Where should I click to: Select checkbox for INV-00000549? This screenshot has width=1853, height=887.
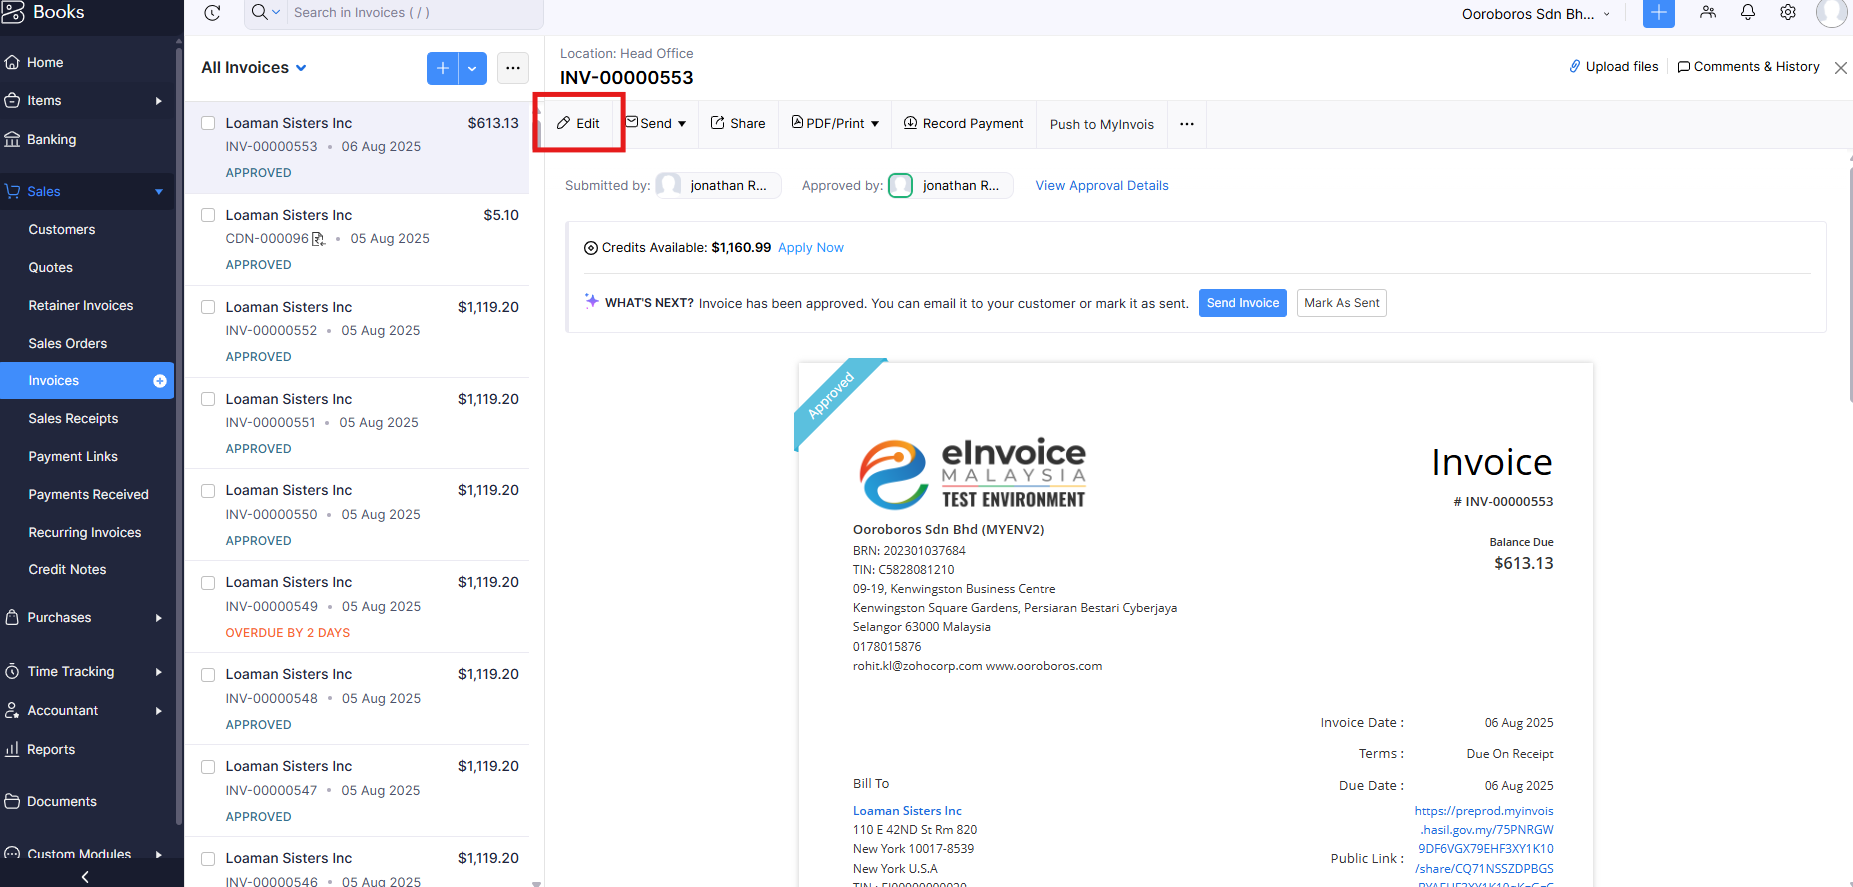pyautogui.click(x=208, y=583)
